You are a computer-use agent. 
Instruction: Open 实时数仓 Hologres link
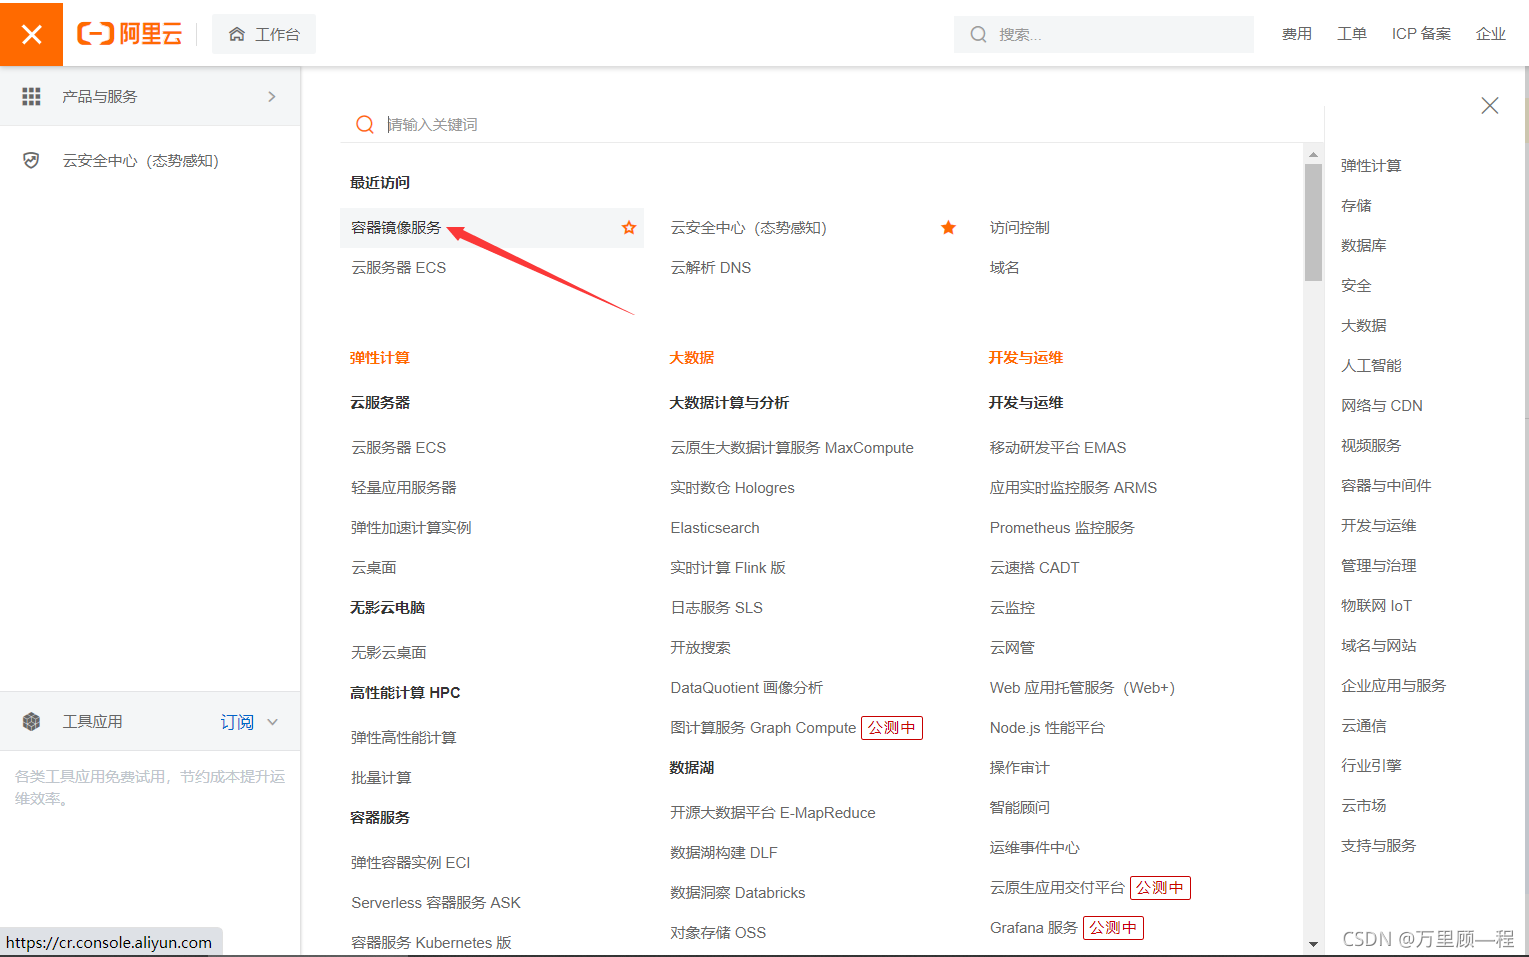coord(733,488)
